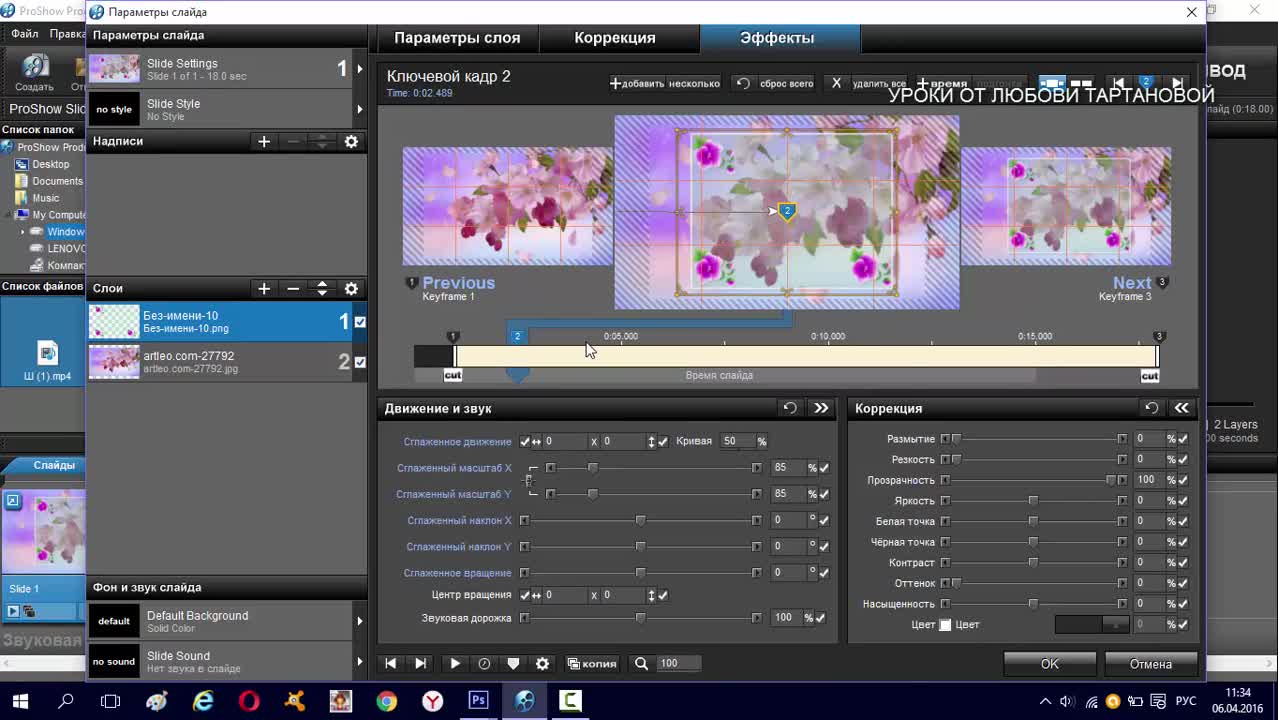
Task: Copy Коррекция settings backward with the double left arrow
Action: click(x=1181, y=408)
